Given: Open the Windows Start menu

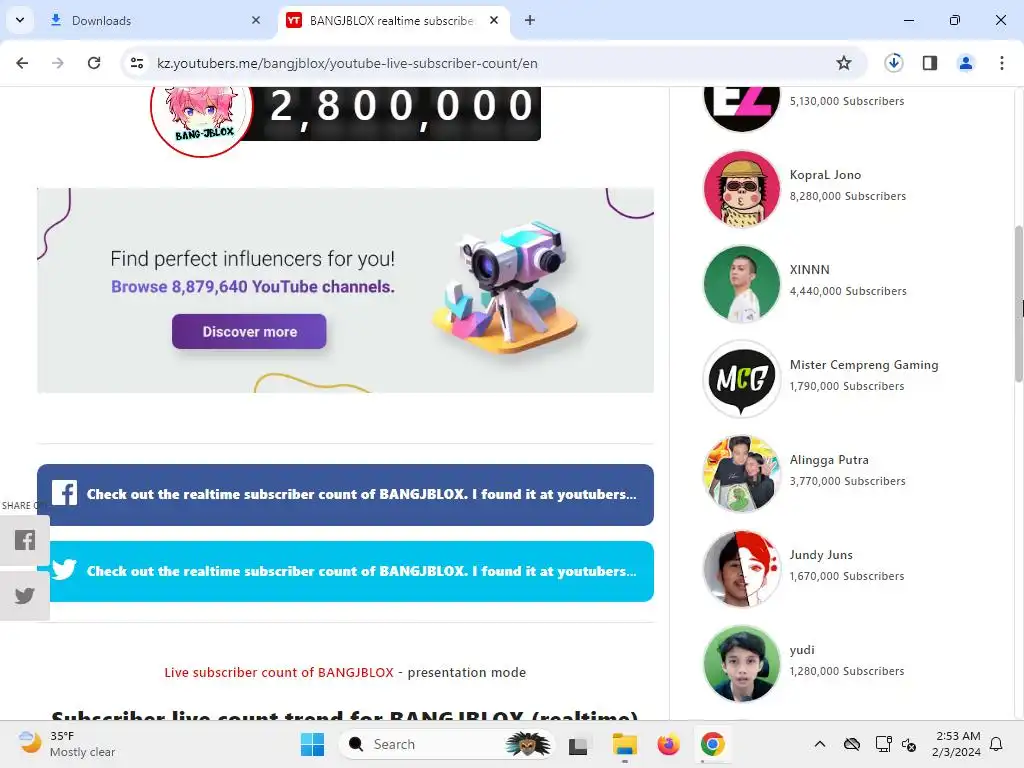Looking at the screenshot, I should click(x=312, y=744).
